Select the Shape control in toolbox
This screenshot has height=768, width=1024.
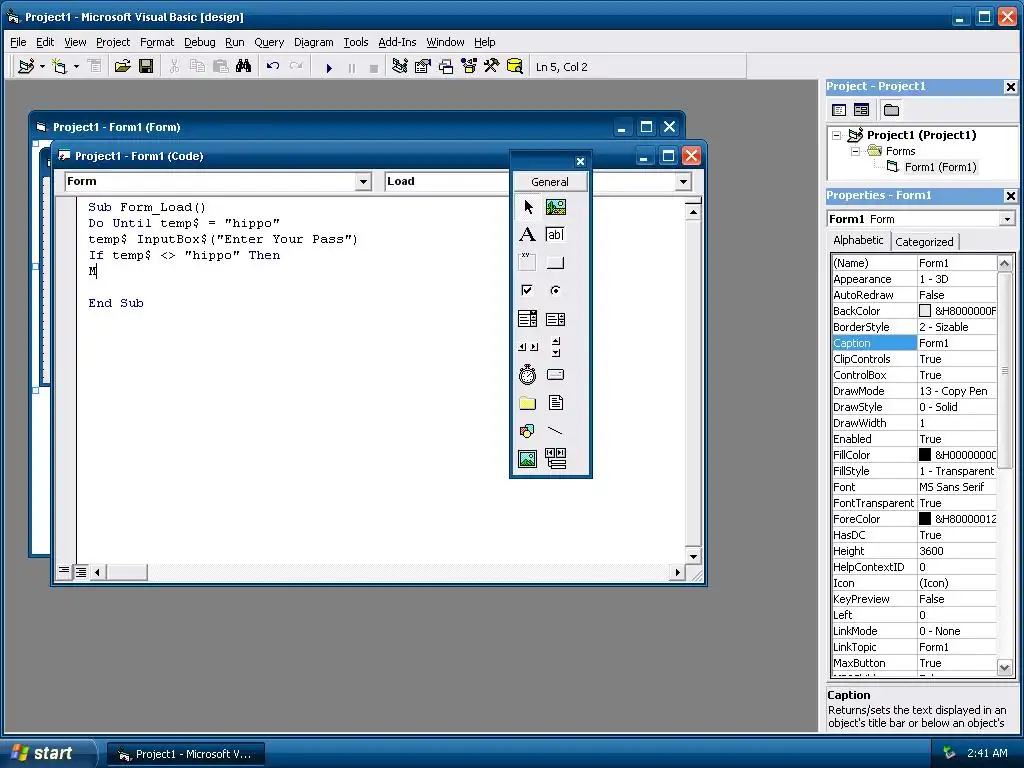pyautogui.click(x=528, y=431)
